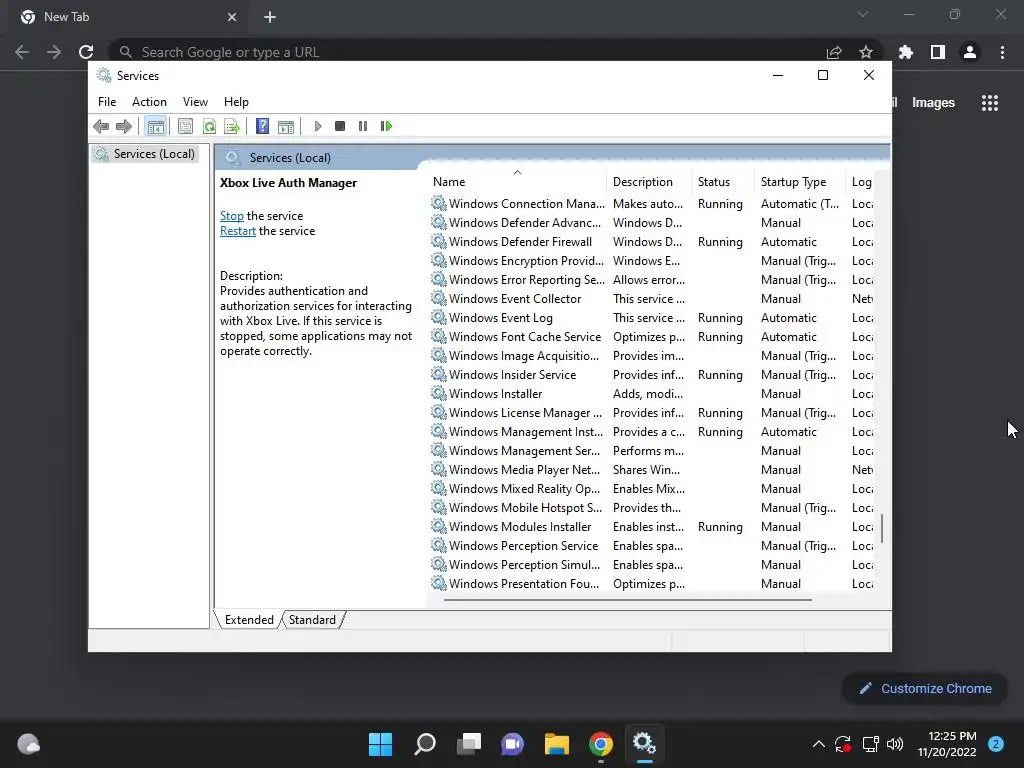Screen dimensions: 1024x768
Task: Click the volume icon in system tray
Action: (895, 744)
